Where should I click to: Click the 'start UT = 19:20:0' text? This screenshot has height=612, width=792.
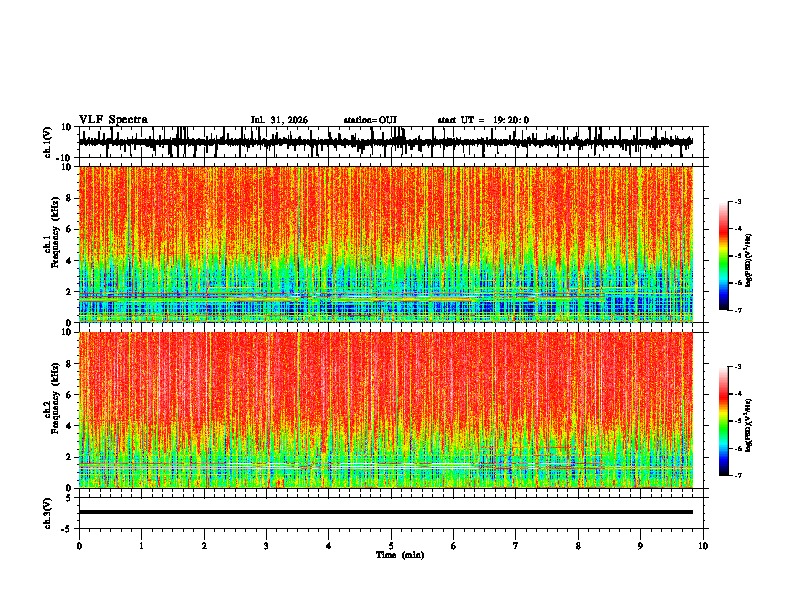point(483,120)
